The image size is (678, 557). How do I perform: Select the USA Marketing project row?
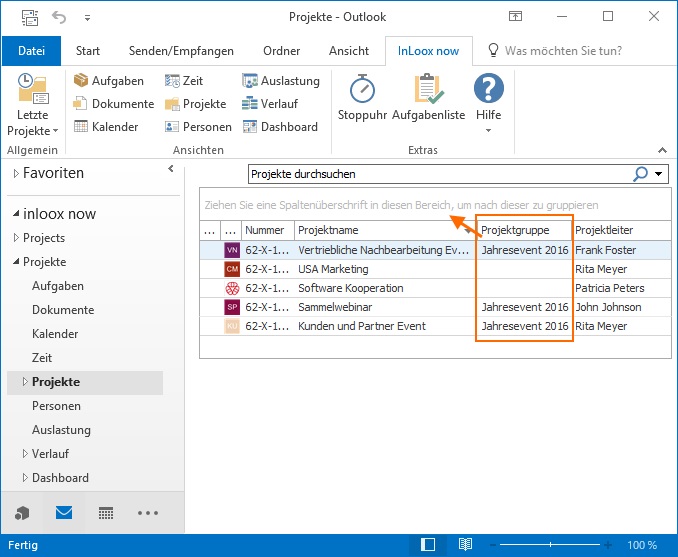435,269
